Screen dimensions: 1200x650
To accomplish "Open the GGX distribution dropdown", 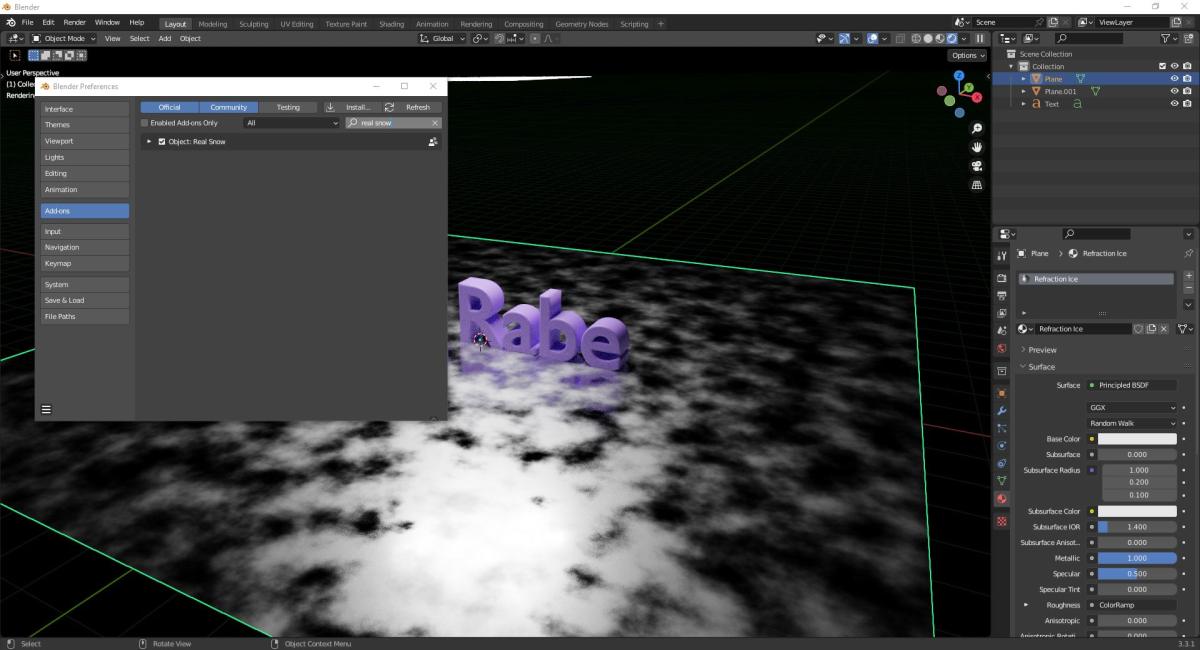I will (1133, 407).
